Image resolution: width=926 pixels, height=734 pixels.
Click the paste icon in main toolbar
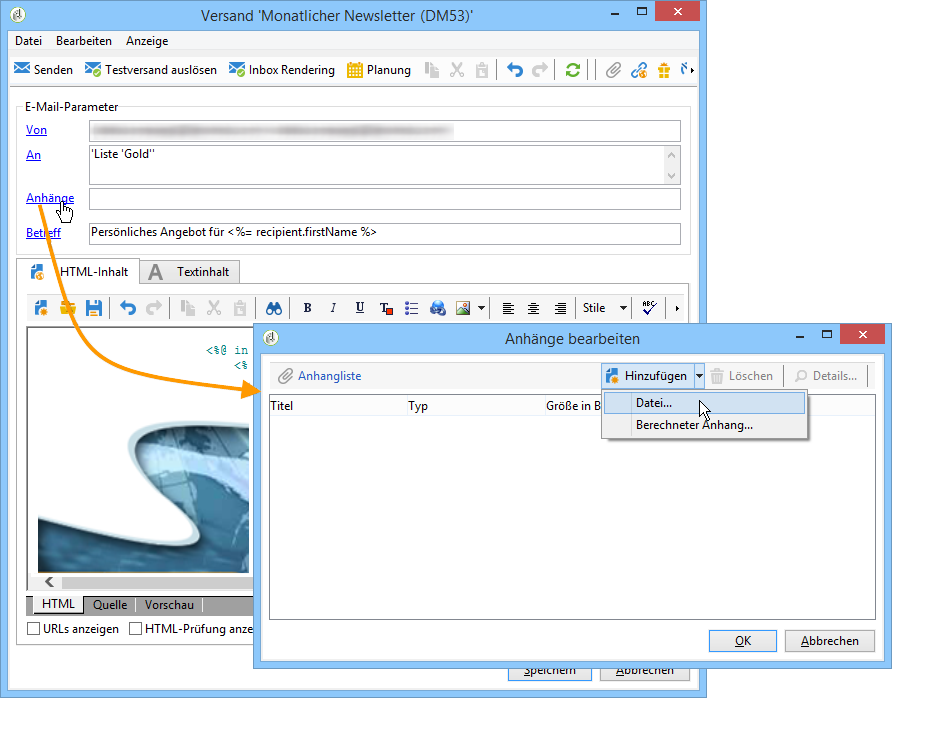(x=482, y=70)
